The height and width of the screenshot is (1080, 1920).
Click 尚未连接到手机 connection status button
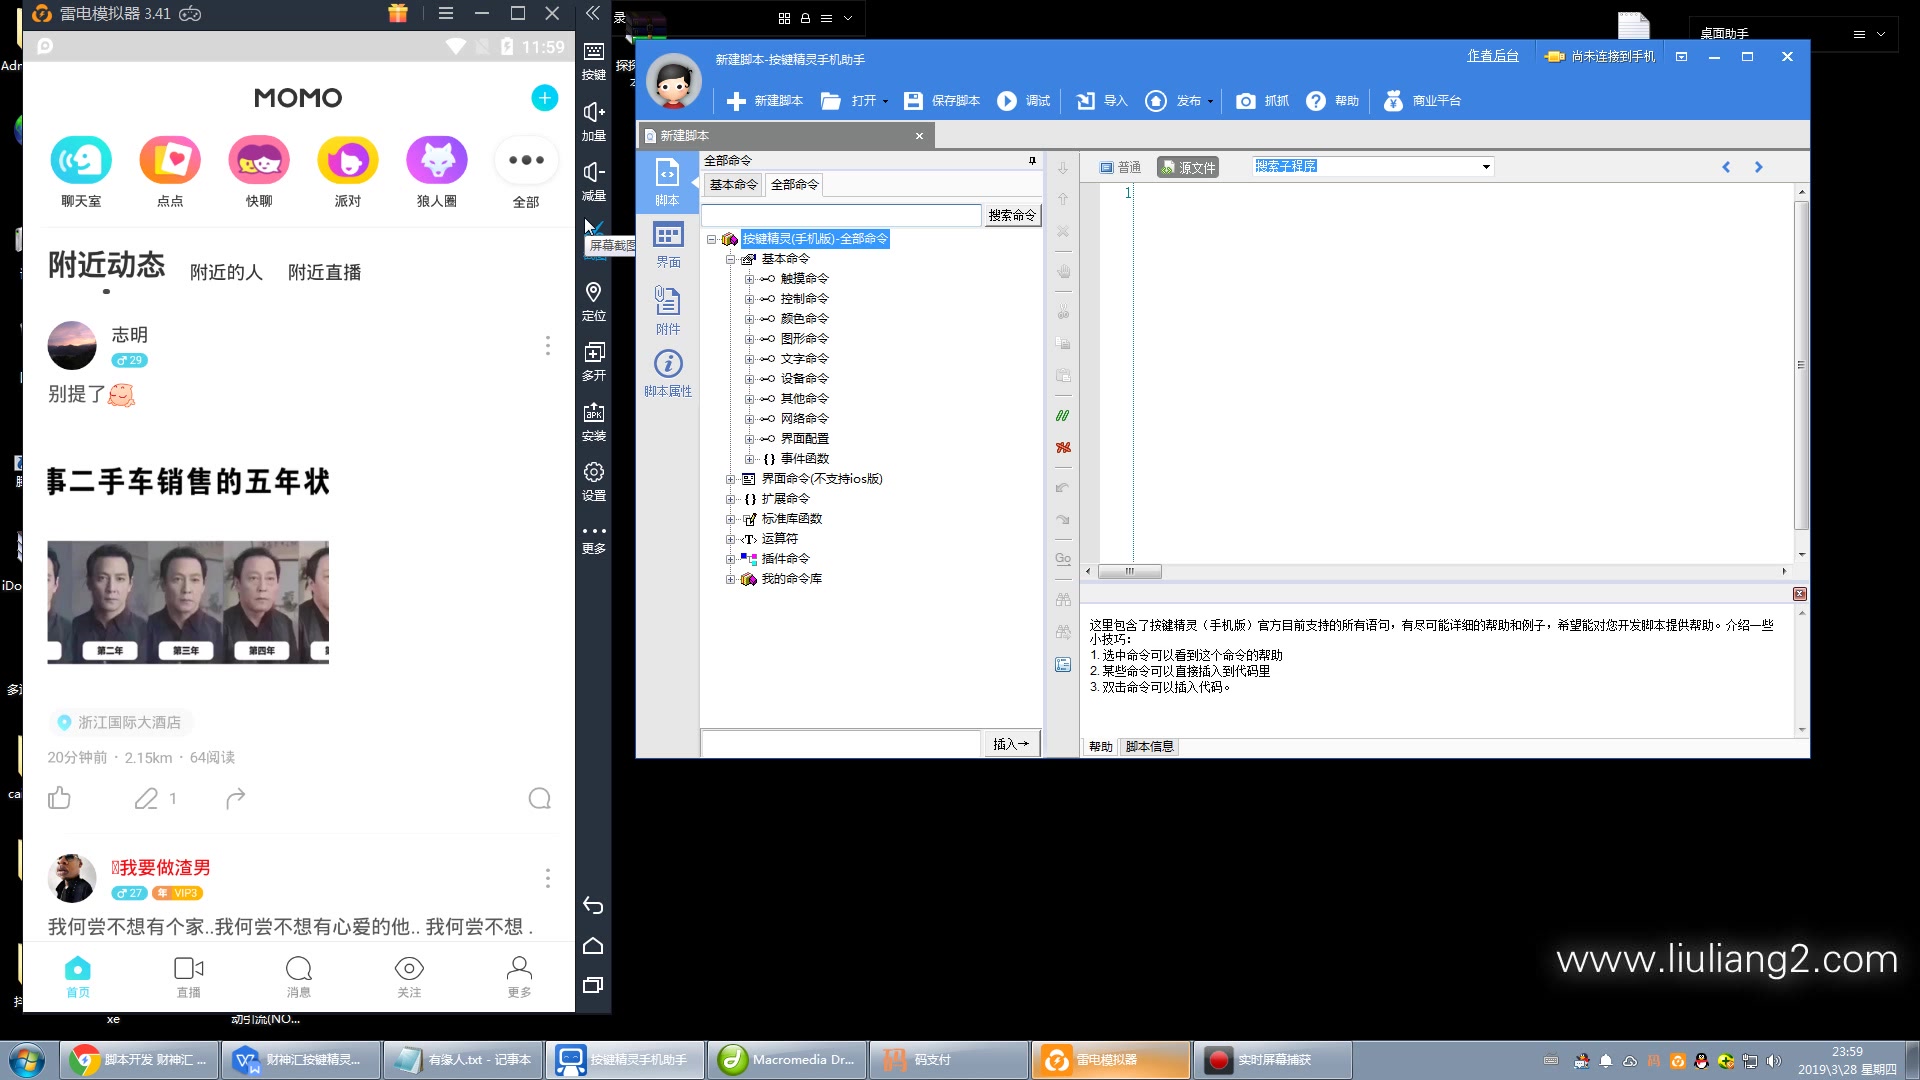pos(1600,57)
